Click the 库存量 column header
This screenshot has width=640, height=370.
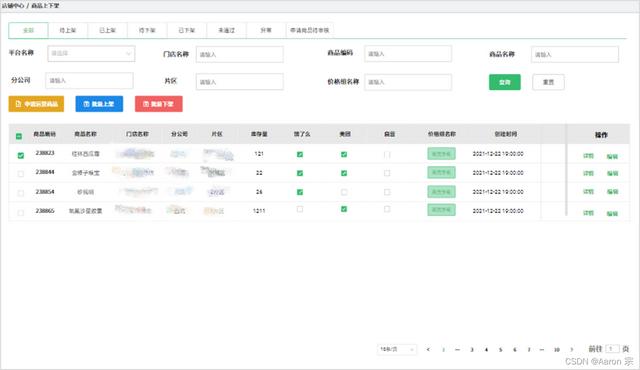(259, 134)
